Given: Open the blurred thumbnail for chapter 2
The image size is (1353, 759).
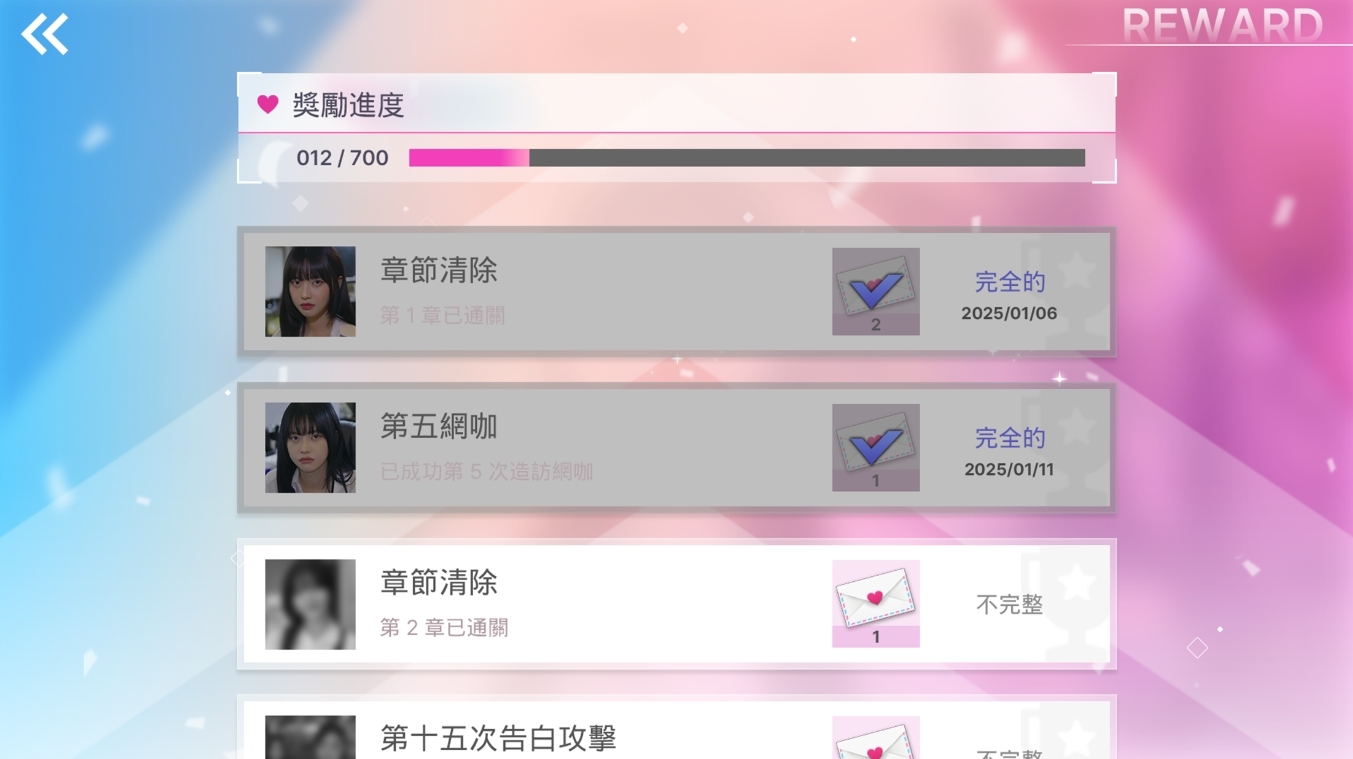Looking at the screenshot, I should pos(310,604).
